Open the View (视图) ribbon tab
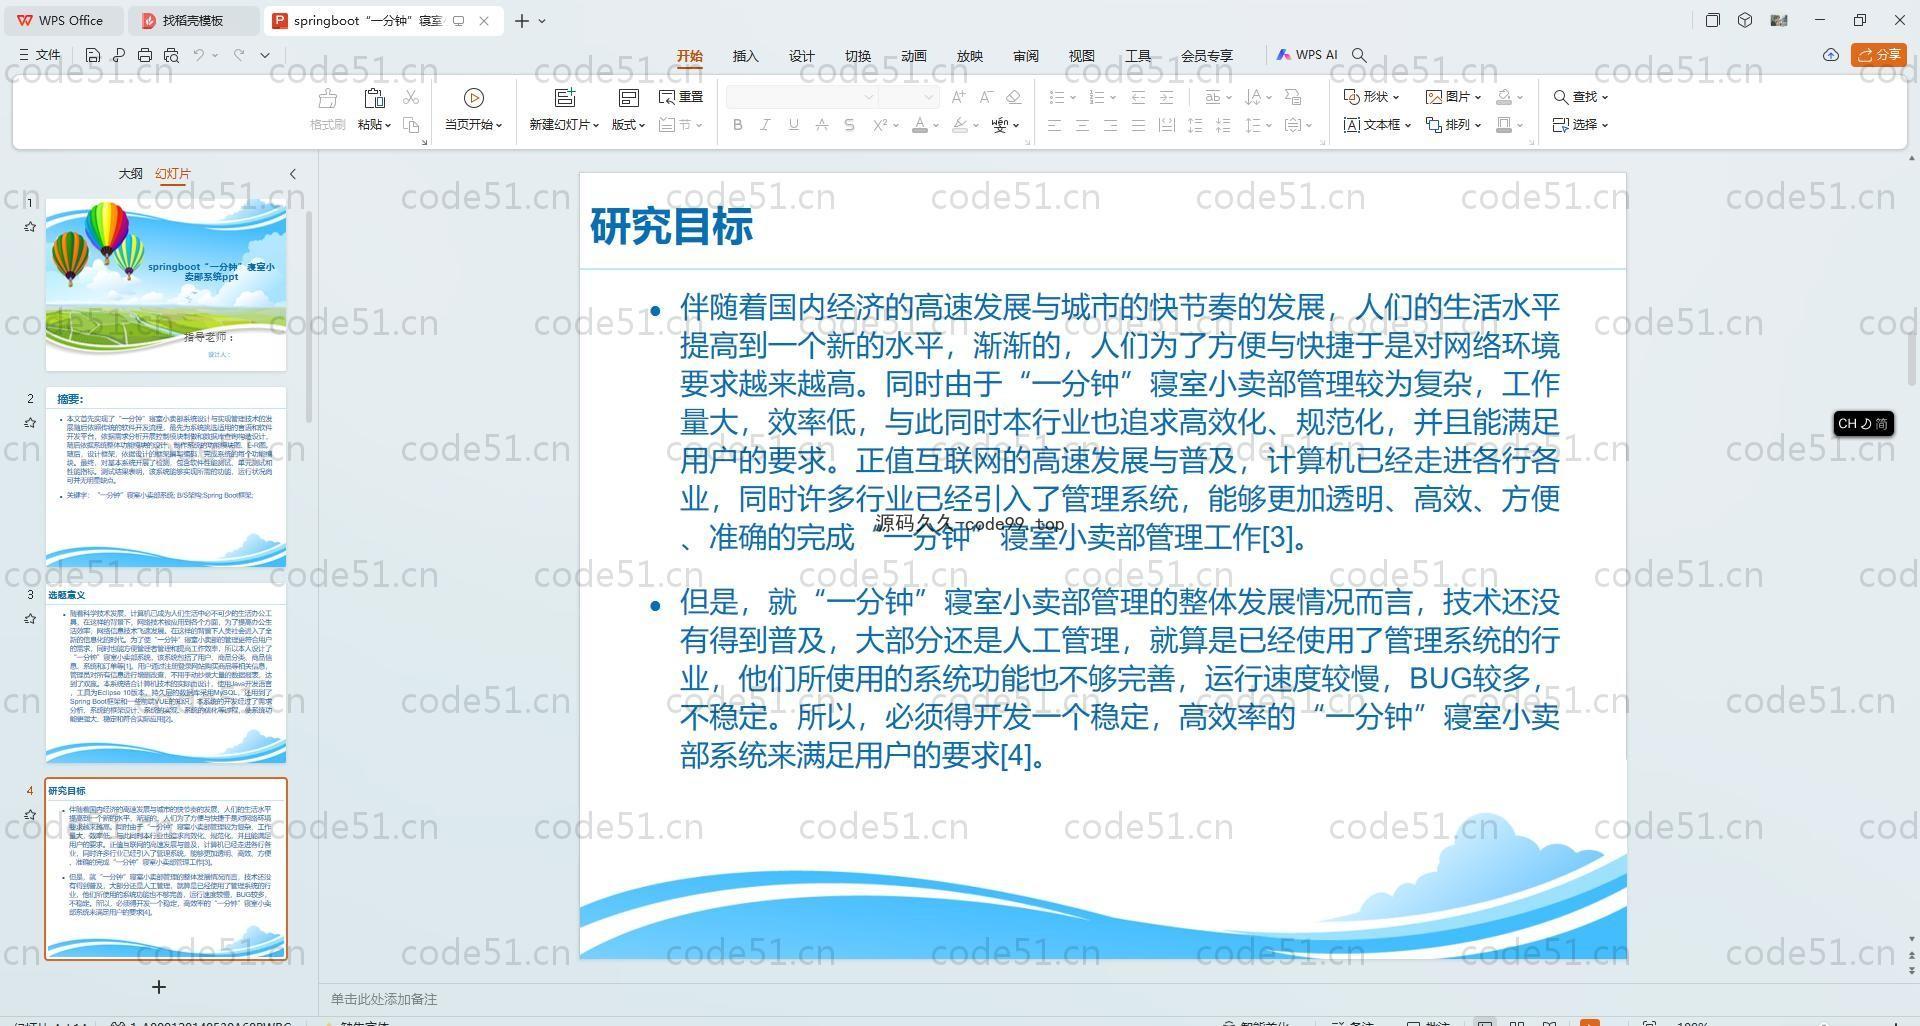 pos(1082,56)
